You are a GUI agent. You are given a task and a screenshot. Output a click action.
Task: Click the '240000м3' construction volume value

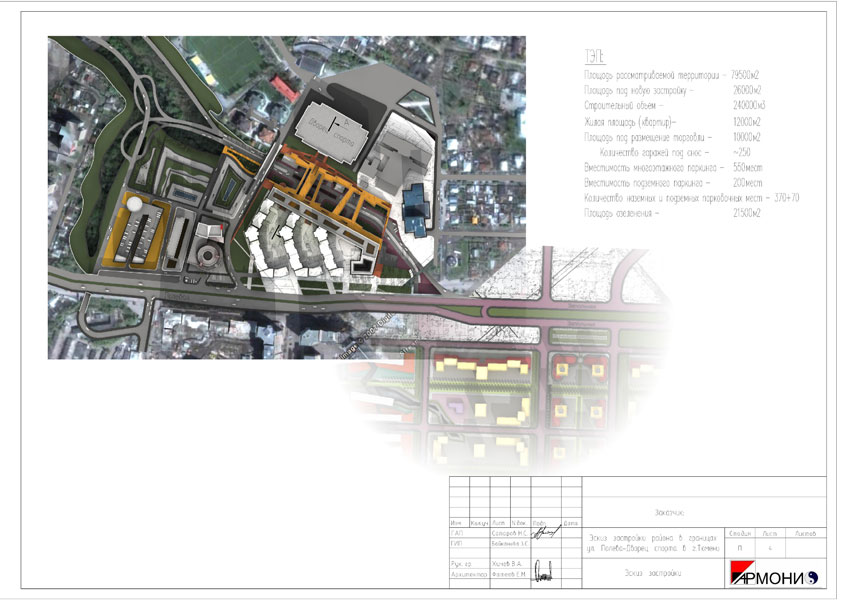click(749, 105)
